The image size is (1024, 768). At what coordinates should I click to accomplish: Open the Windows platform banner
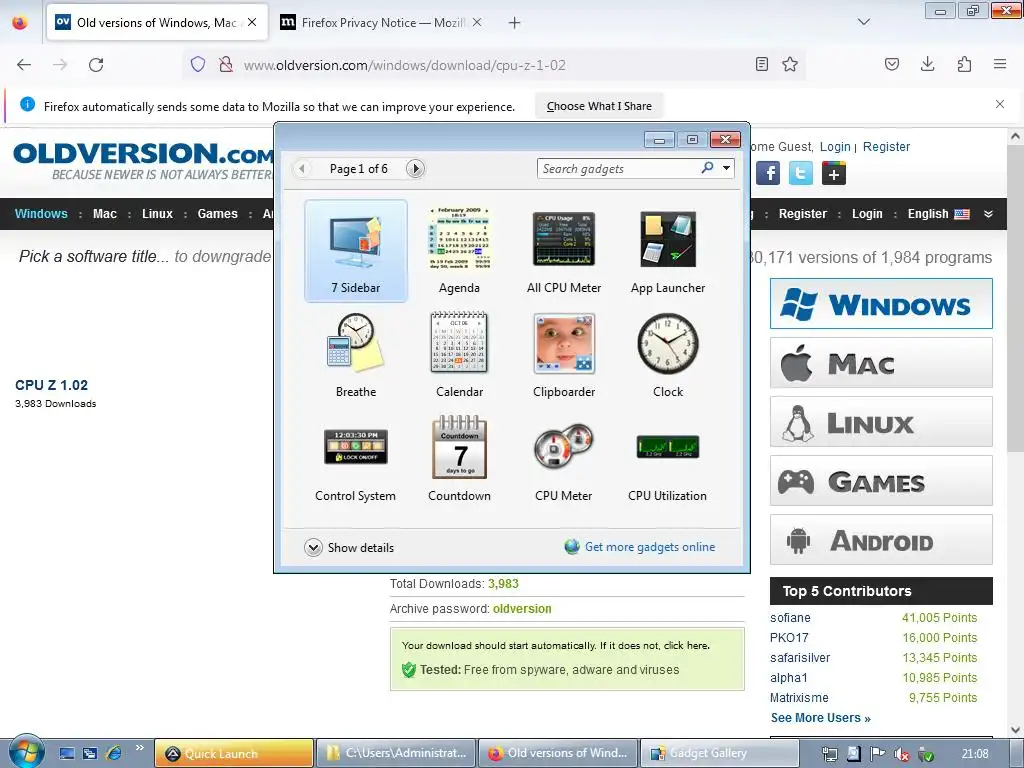(881, 304)
